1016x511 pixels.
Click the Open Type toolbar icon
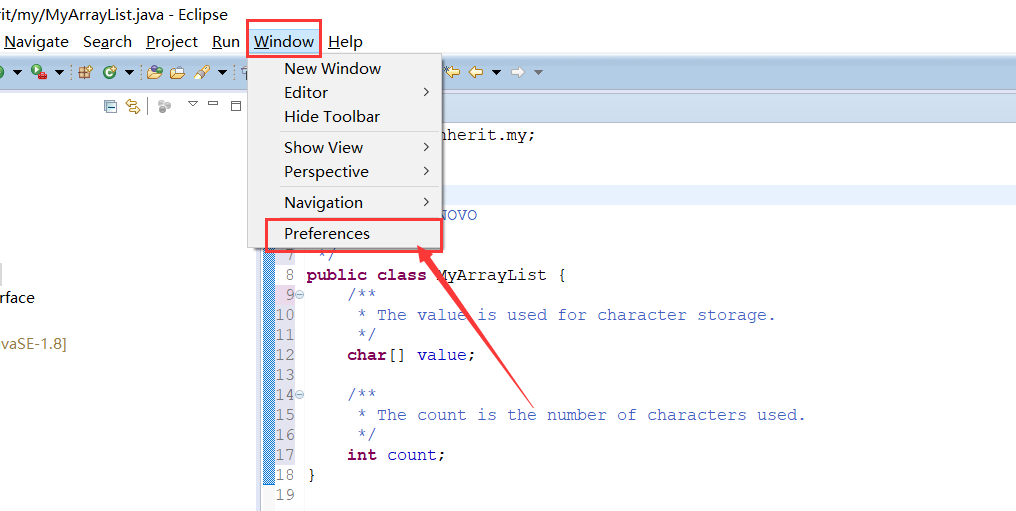(x=154, y=72)
